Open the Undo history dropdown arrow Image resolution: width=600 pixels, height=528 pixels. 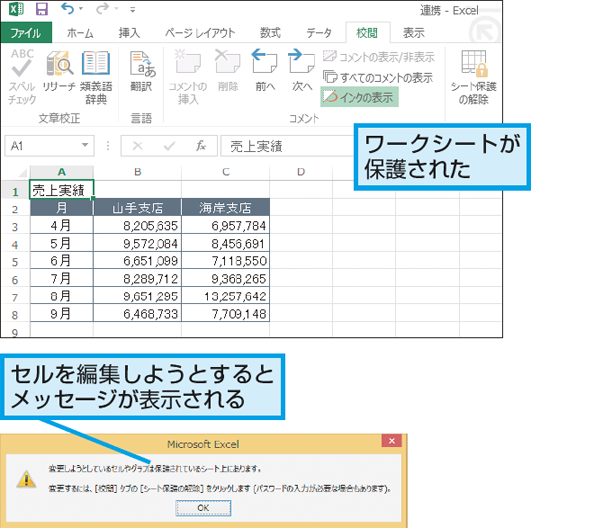[x=79, y=10]
